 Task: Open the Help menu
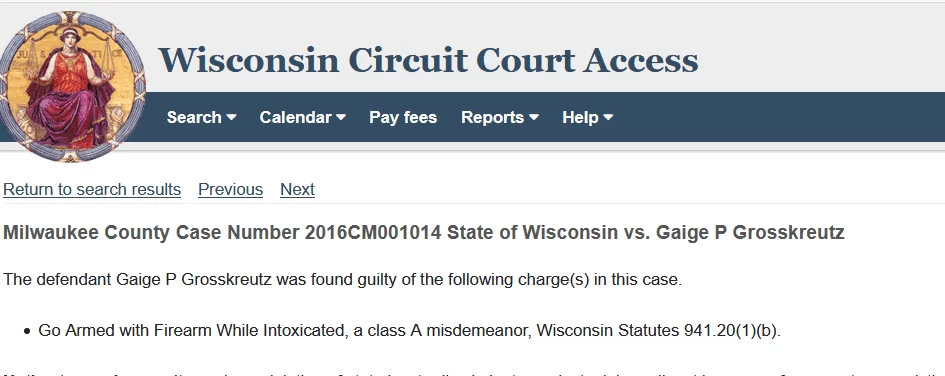(x=588, y=117)
